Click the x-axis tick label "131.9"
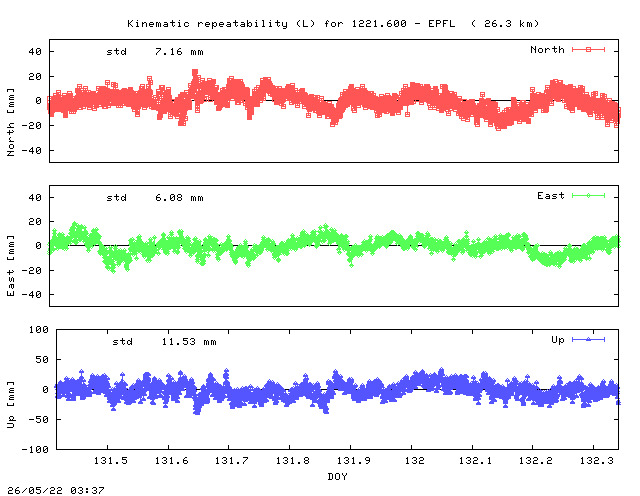Viewport: 640px width, 496px height. point(353,461)
